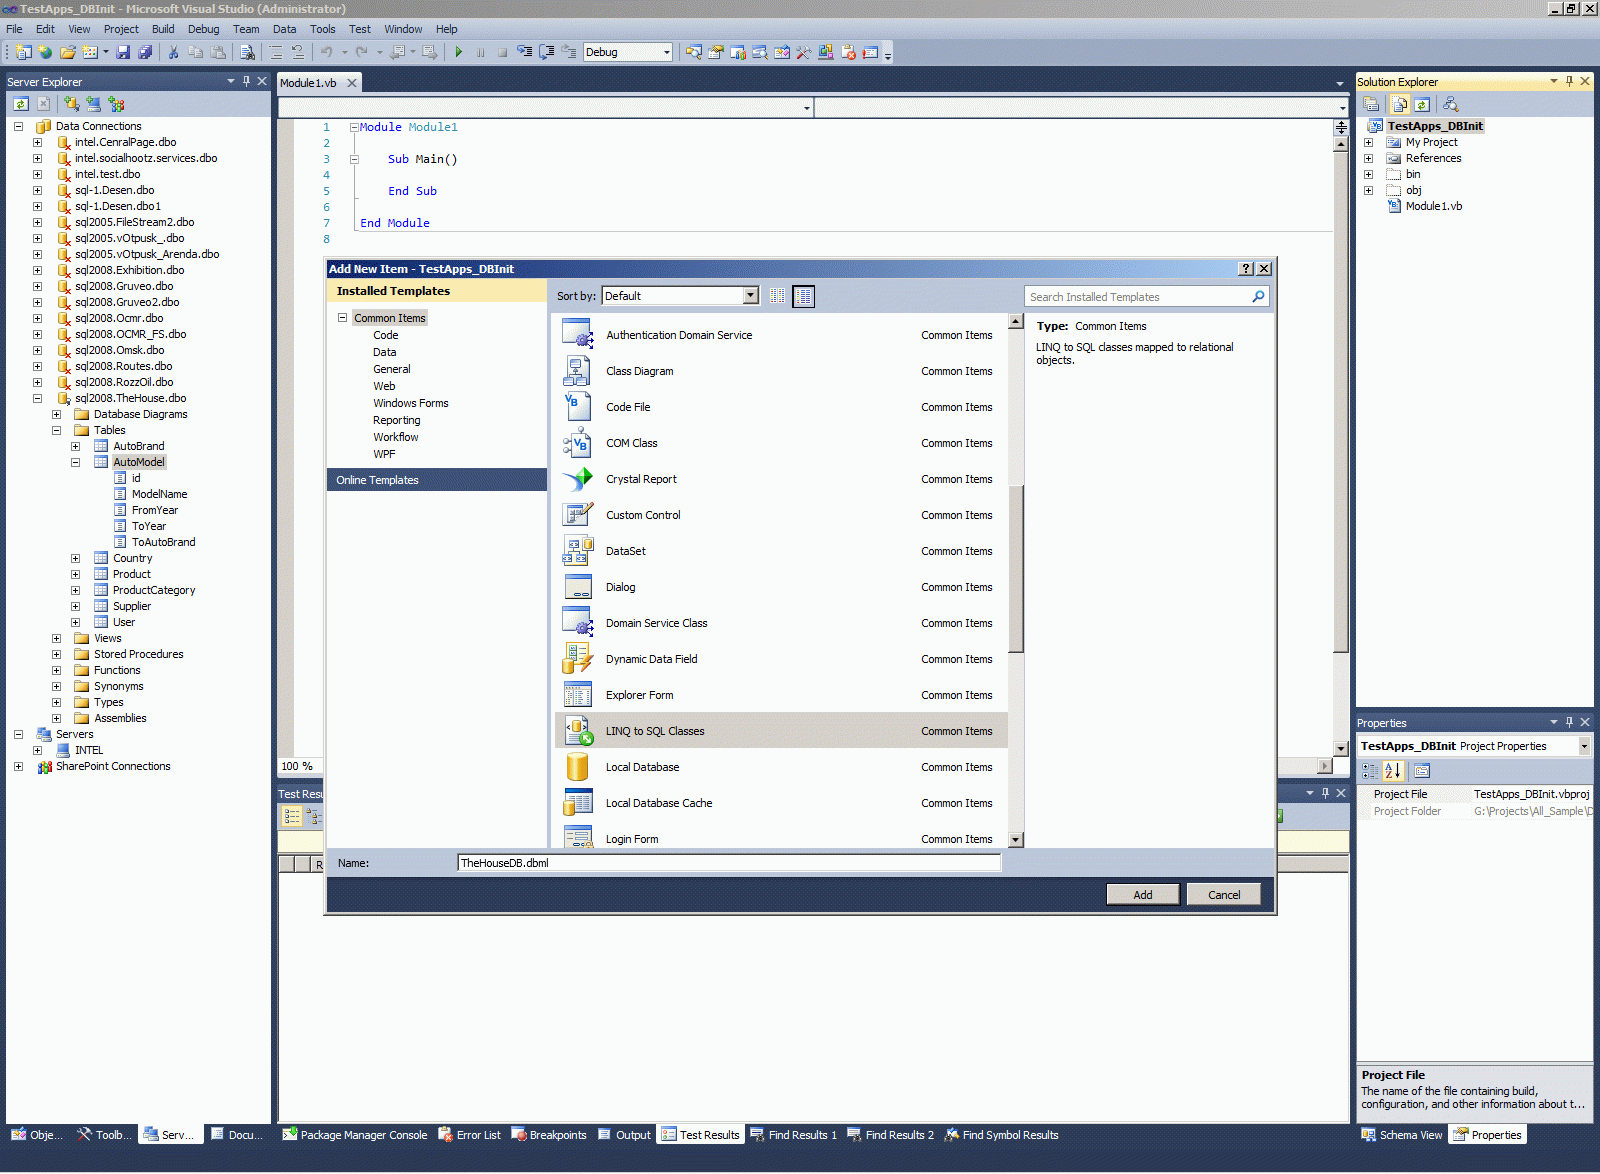Click Start Debugging green play icon

(x=458, y=52)
